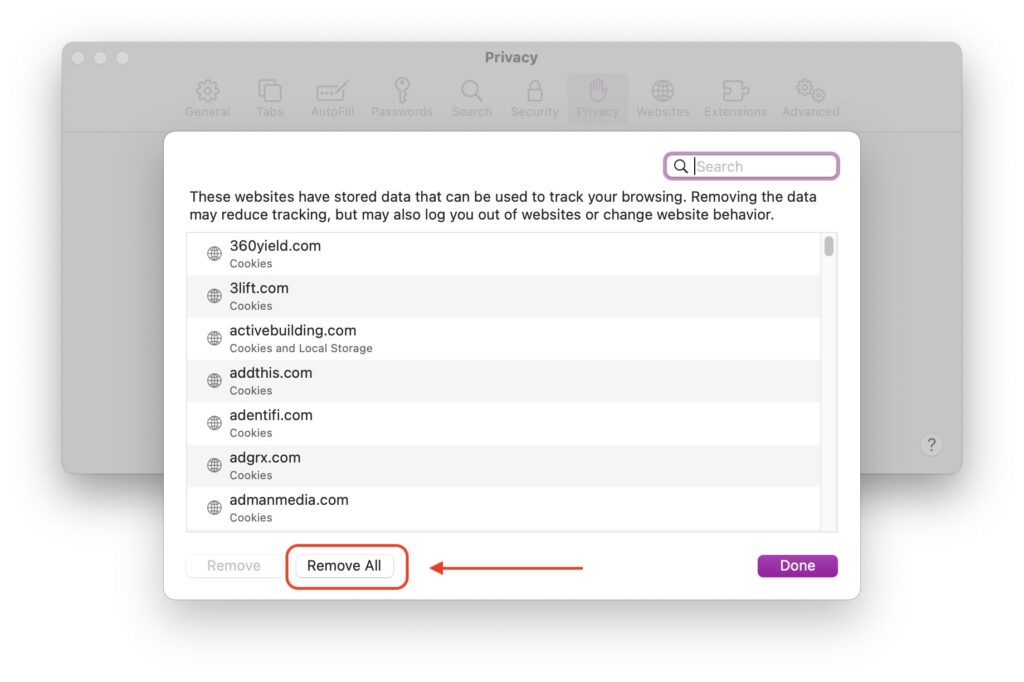The width and height of the screenshot is (1024, 682).
Task: Open the Advanced gears icon
Action: [810, 91]
